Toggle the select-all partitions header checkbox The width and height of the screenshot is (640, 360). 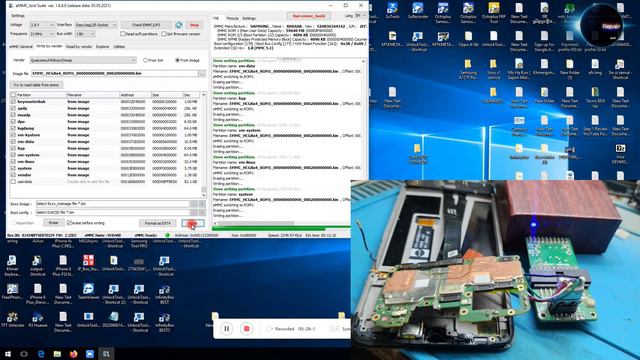[x=13, y=95]
